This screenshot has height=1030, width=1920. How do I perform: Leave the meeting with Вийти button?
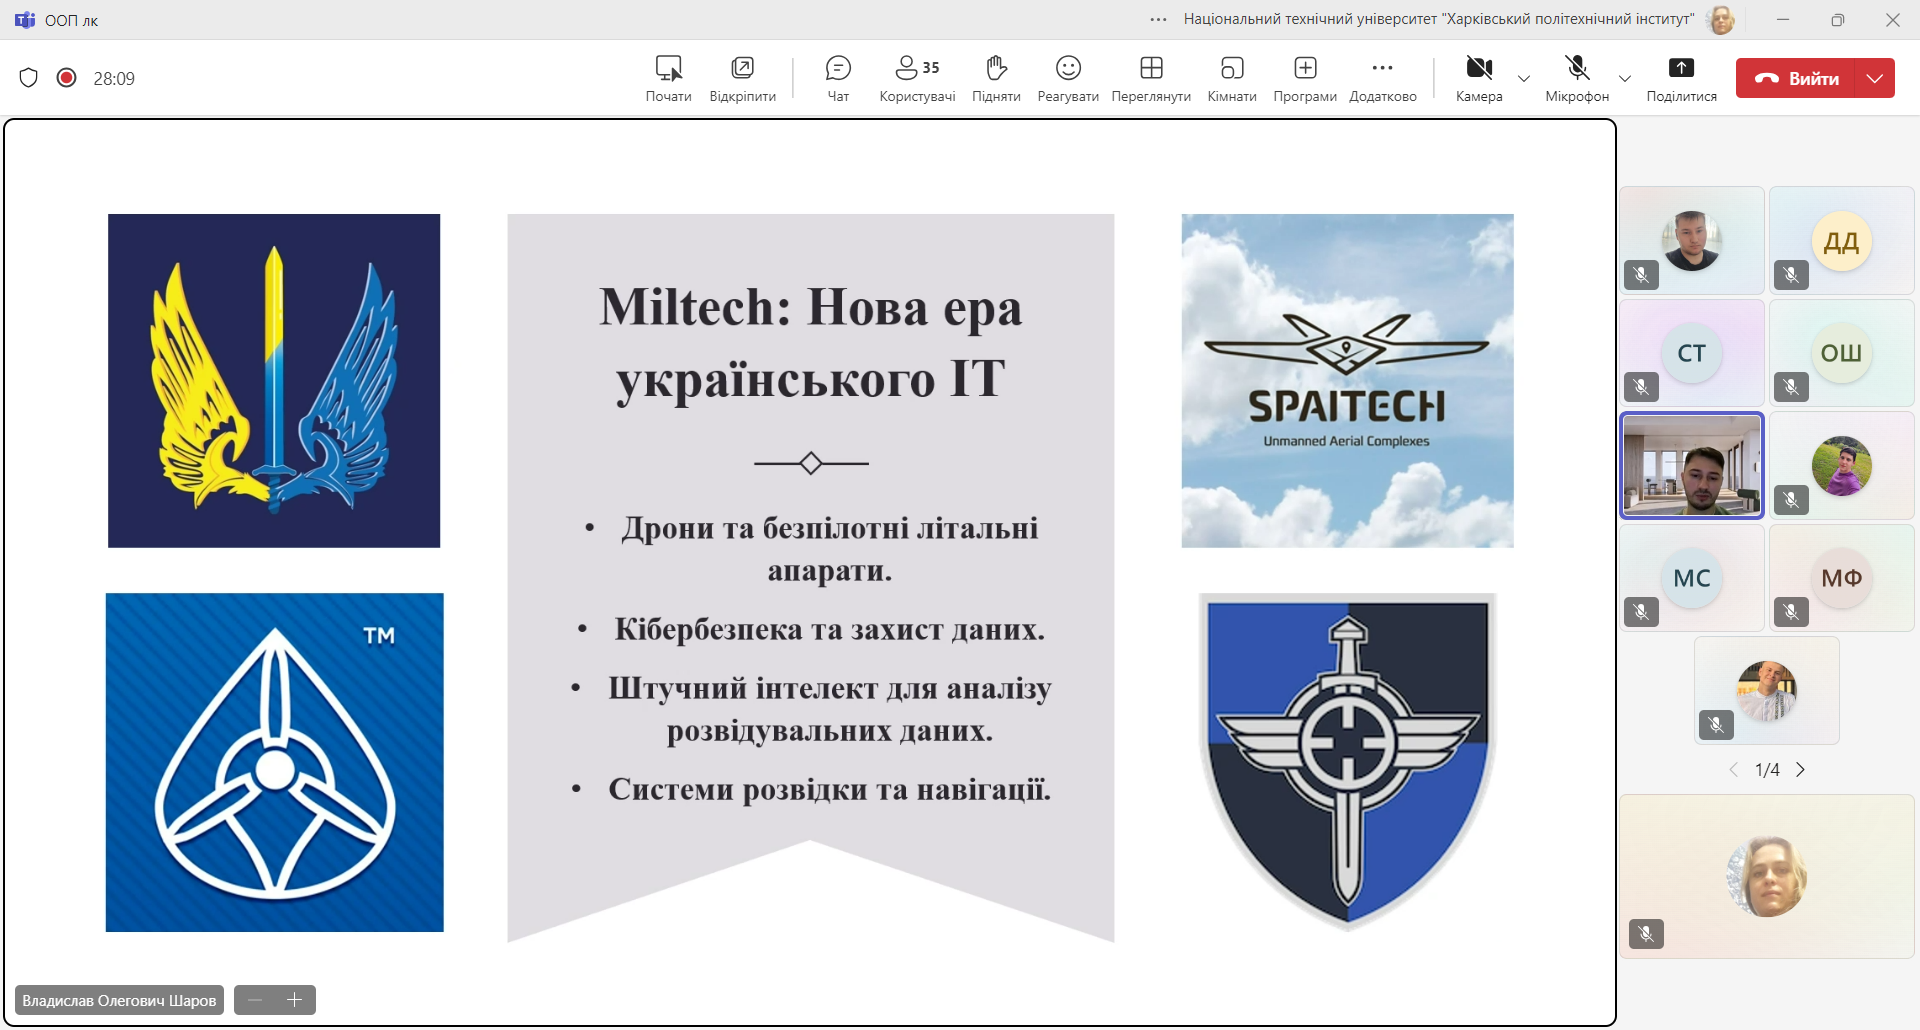click(x=1798, y=78)
